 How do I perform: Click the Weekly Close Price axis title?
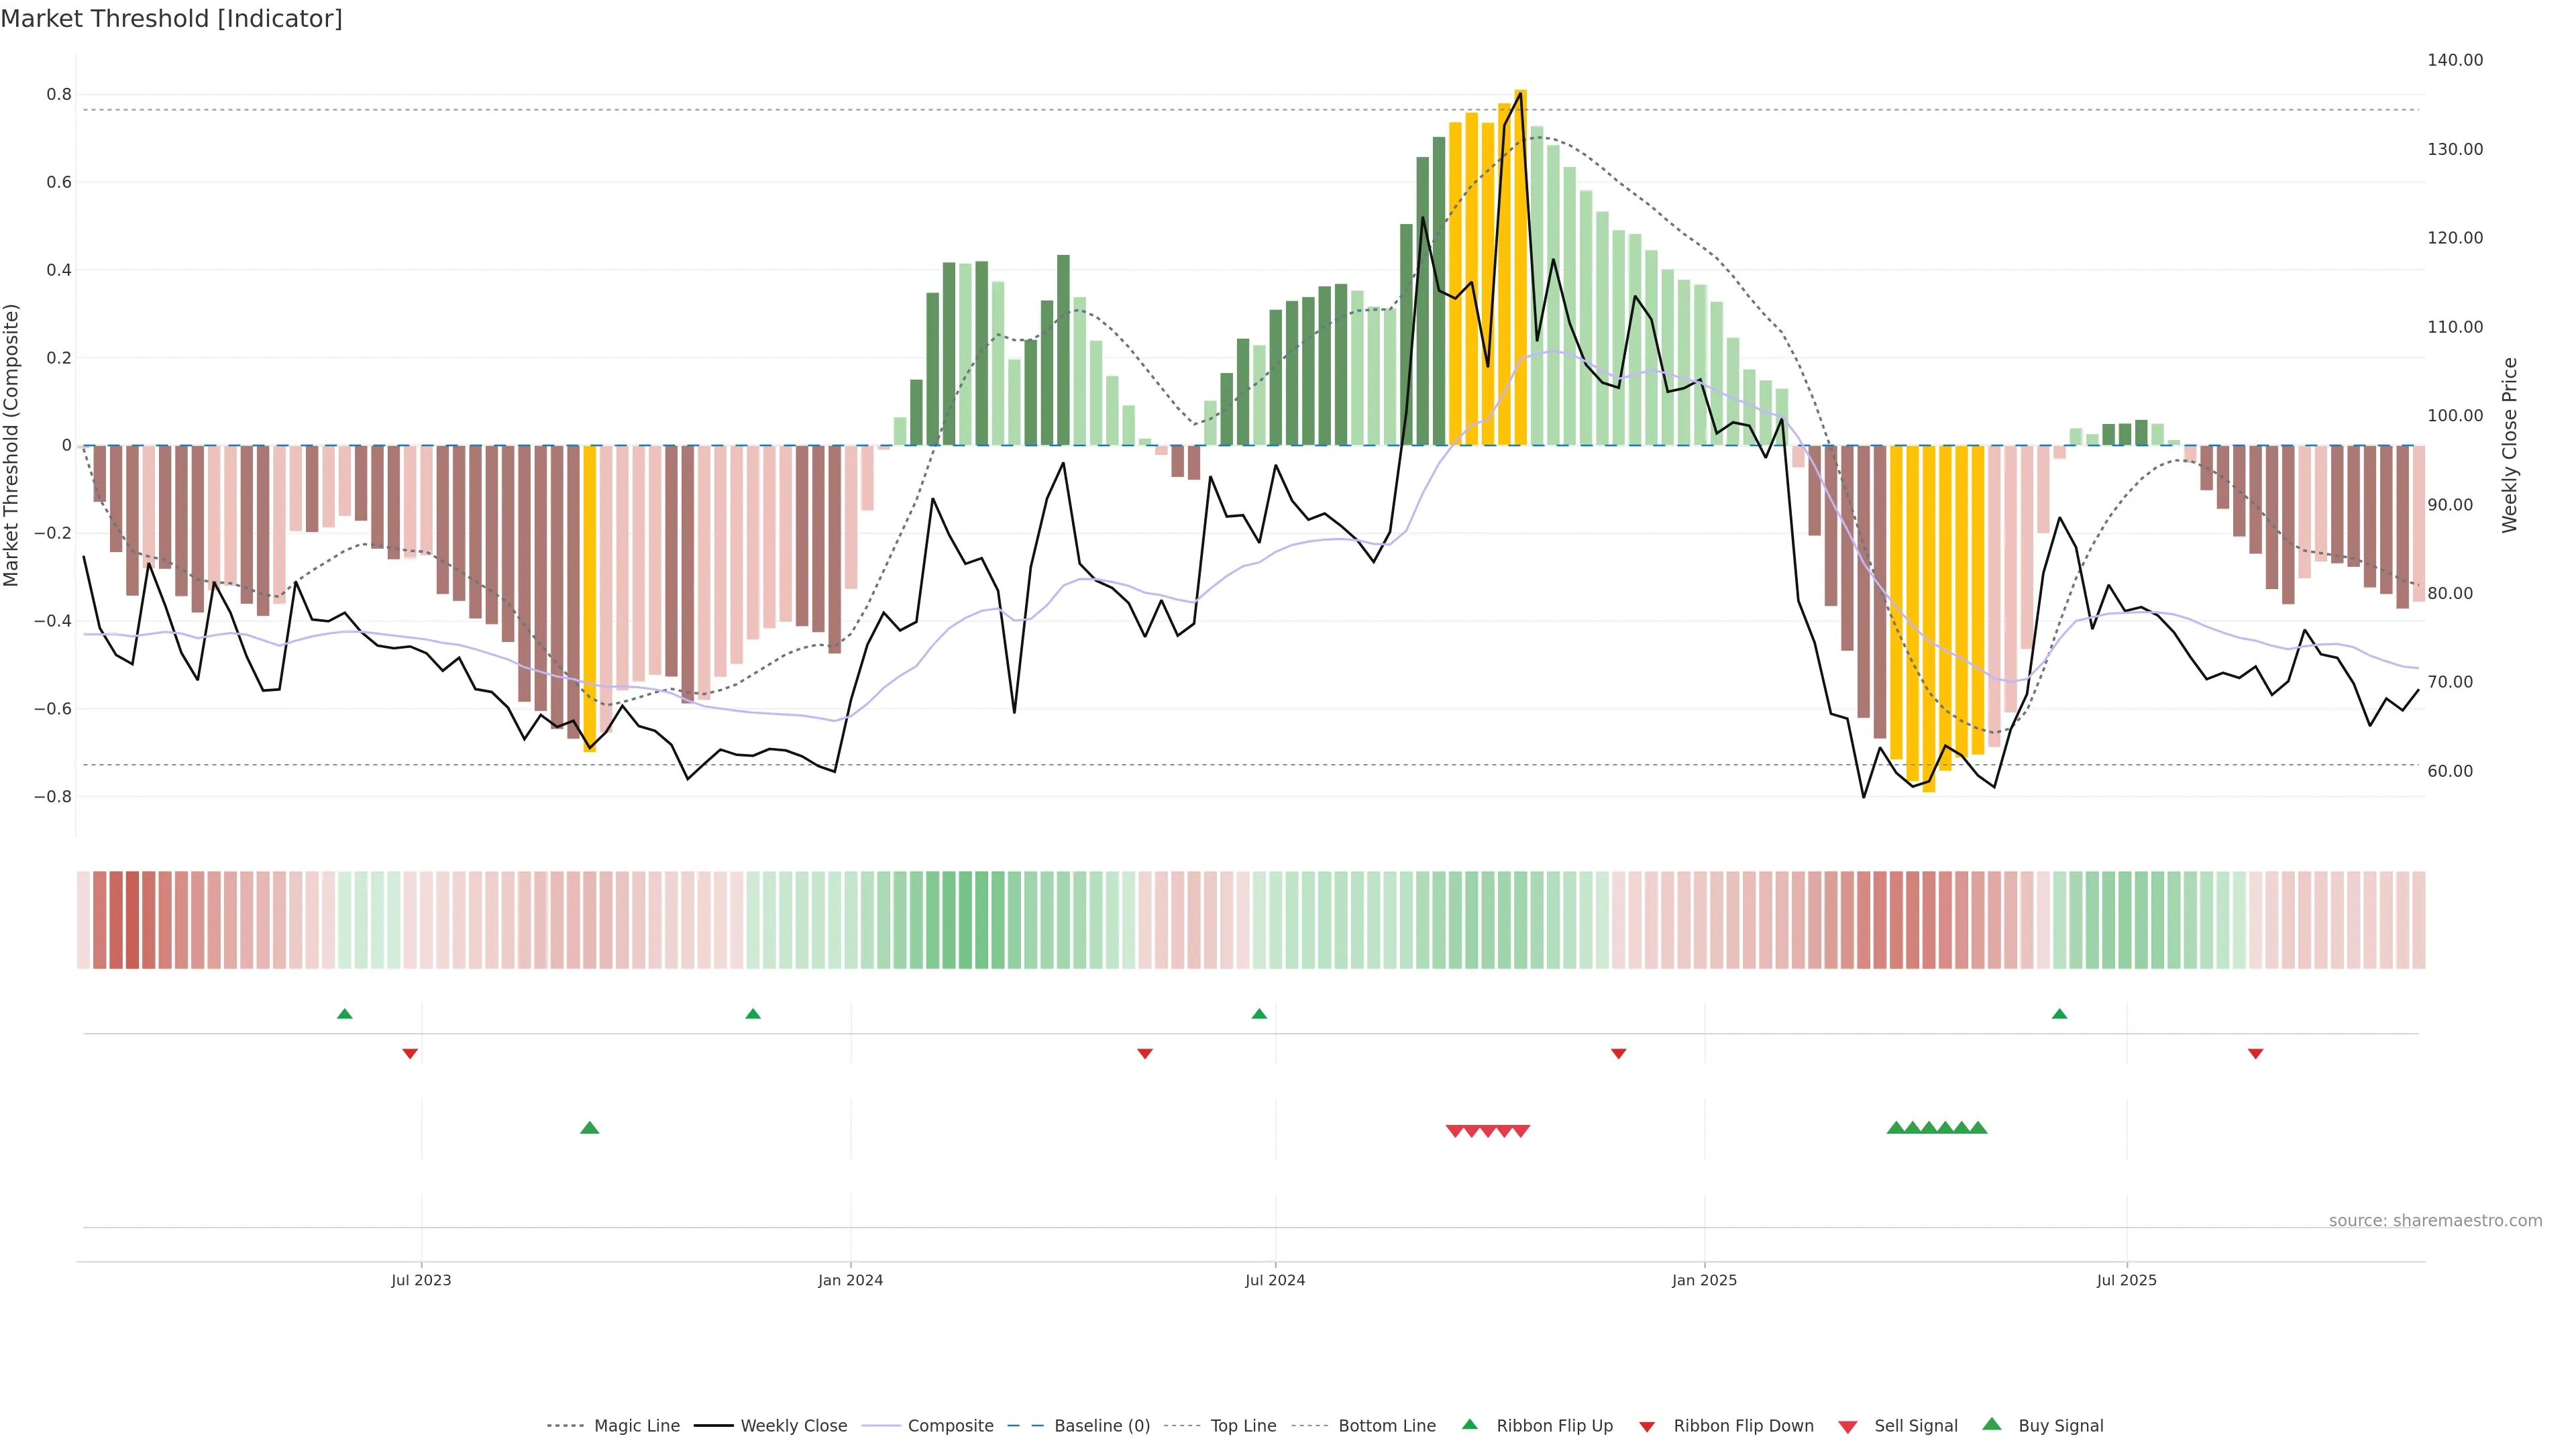(x=2510, y=445)
